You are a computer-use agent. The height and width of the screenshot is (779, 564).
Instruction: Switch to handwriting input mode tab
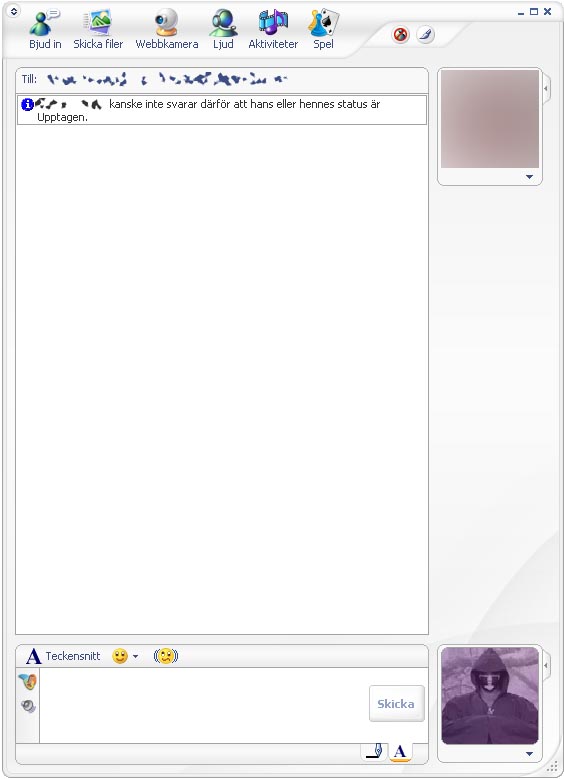(375, 752)
